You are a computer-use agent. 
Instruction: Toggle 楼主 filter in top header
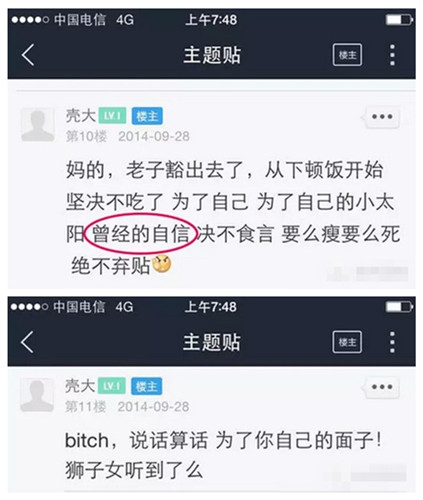coord(347,55)
